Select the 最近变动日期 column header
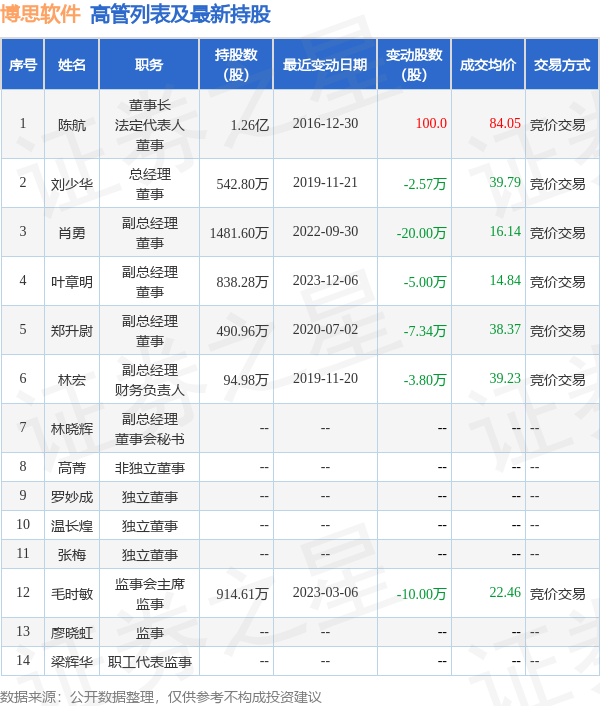 pos(325,65)
